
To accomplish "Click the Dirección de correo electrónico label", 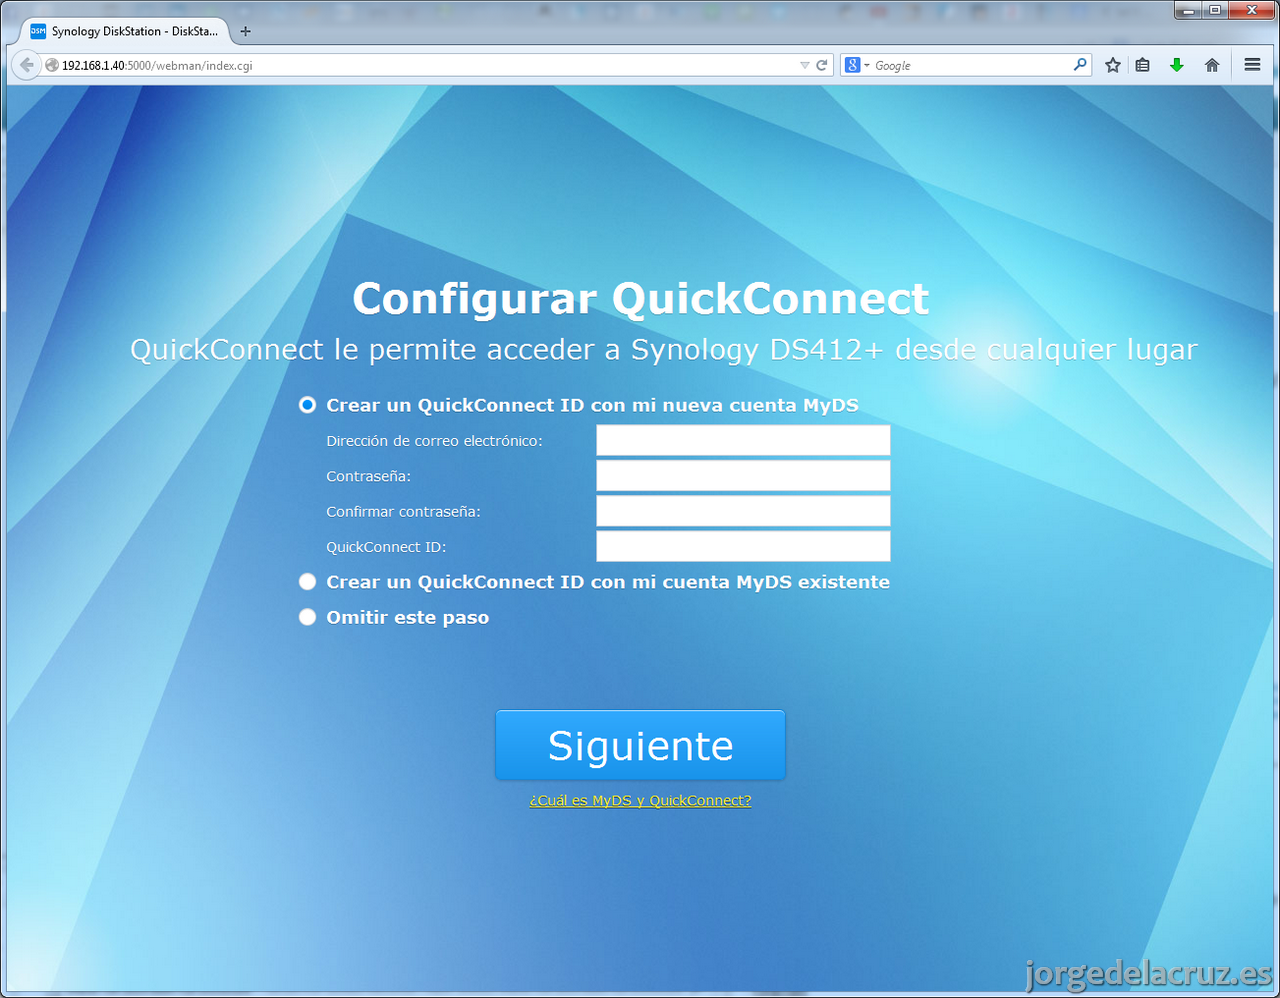I will (434, 441).
